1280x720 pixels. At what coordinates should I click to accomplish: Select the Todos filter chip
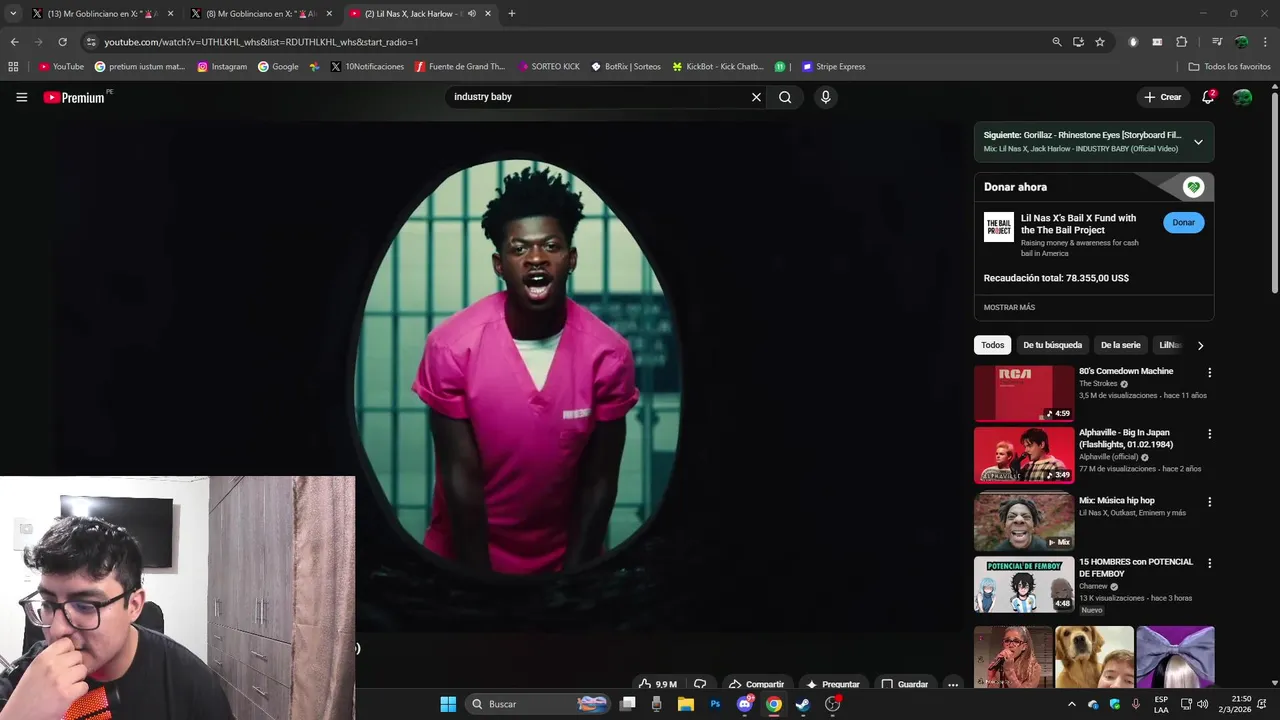[x=993, y=345]
